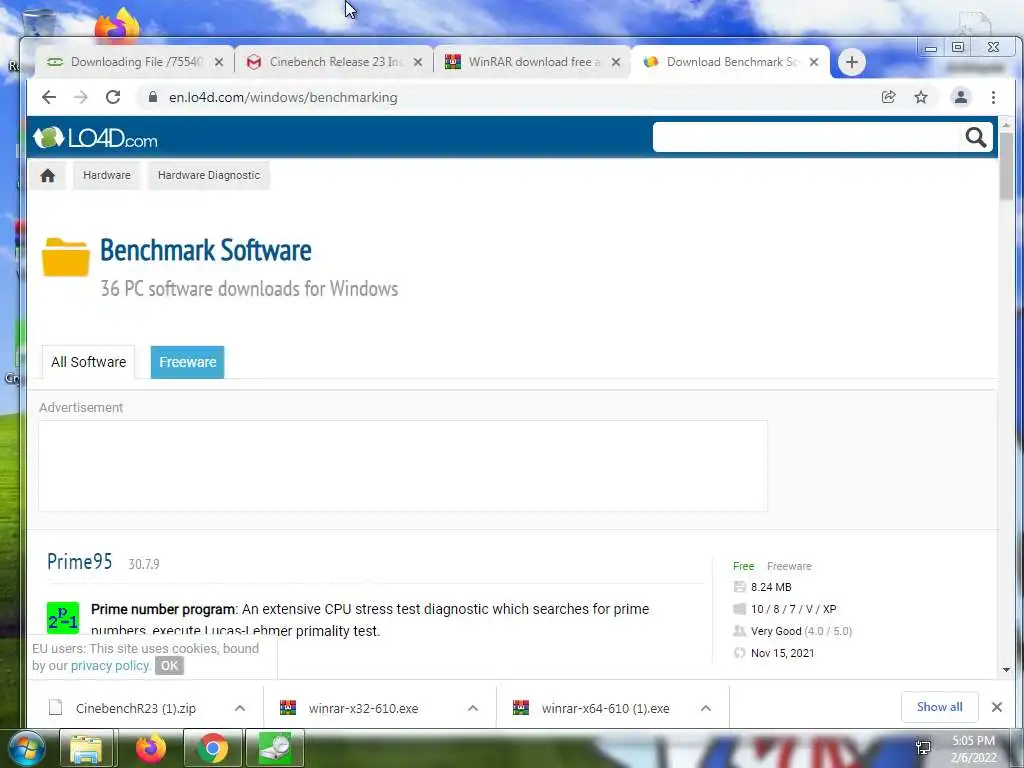
Task: Expand options for CinebenchR23 (1).zip download
Action: 240,708
